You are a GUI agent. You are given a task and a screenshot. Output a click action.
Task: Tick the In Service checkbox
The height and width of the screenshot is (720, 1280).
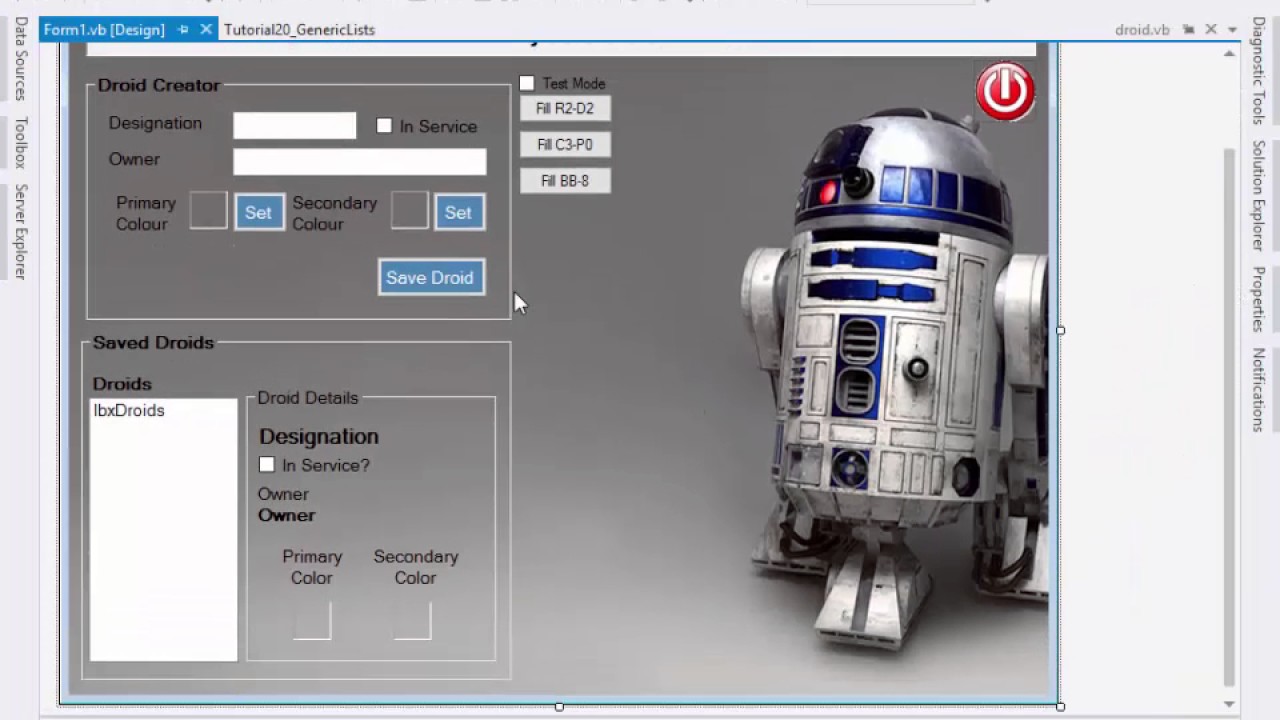pyautogui.click(x=384, y=126)
